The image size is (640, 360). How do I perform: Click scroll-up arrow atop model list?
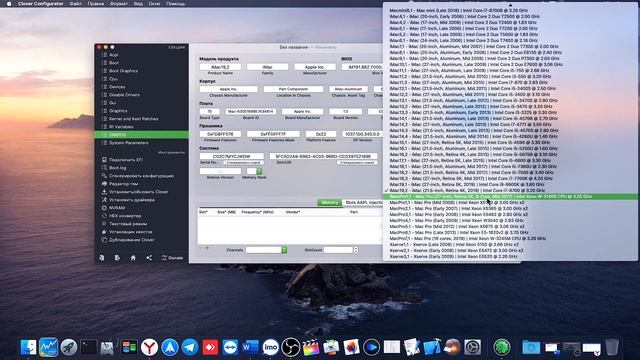[510, 5]
